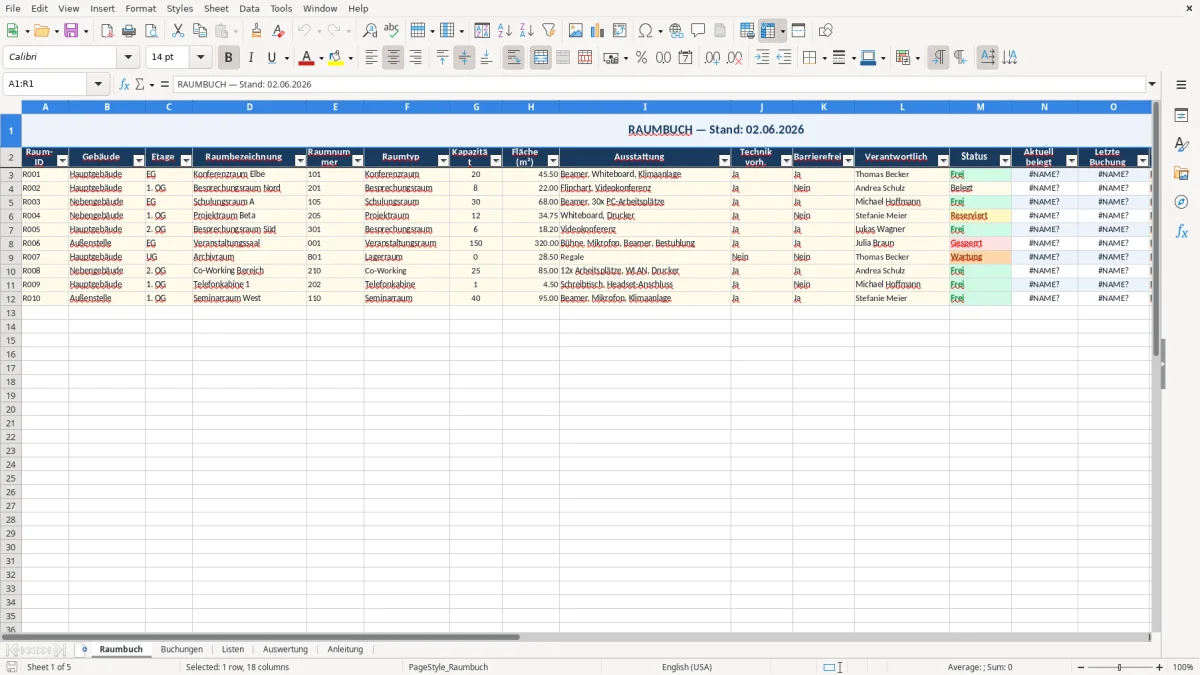
Task: Open the Format menu
Action: [x=141, y=8]
